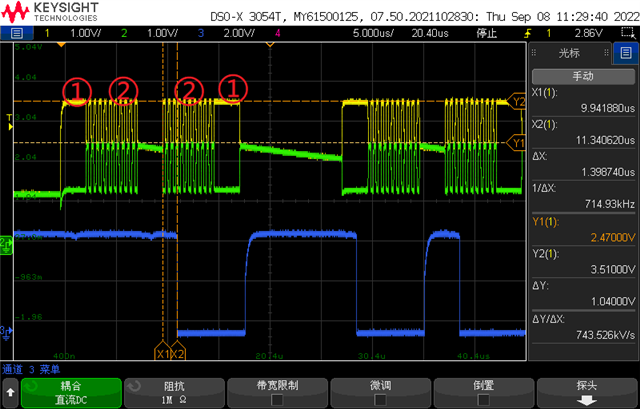Click the trigger source channel 1 label

click(x=549, y=33)
